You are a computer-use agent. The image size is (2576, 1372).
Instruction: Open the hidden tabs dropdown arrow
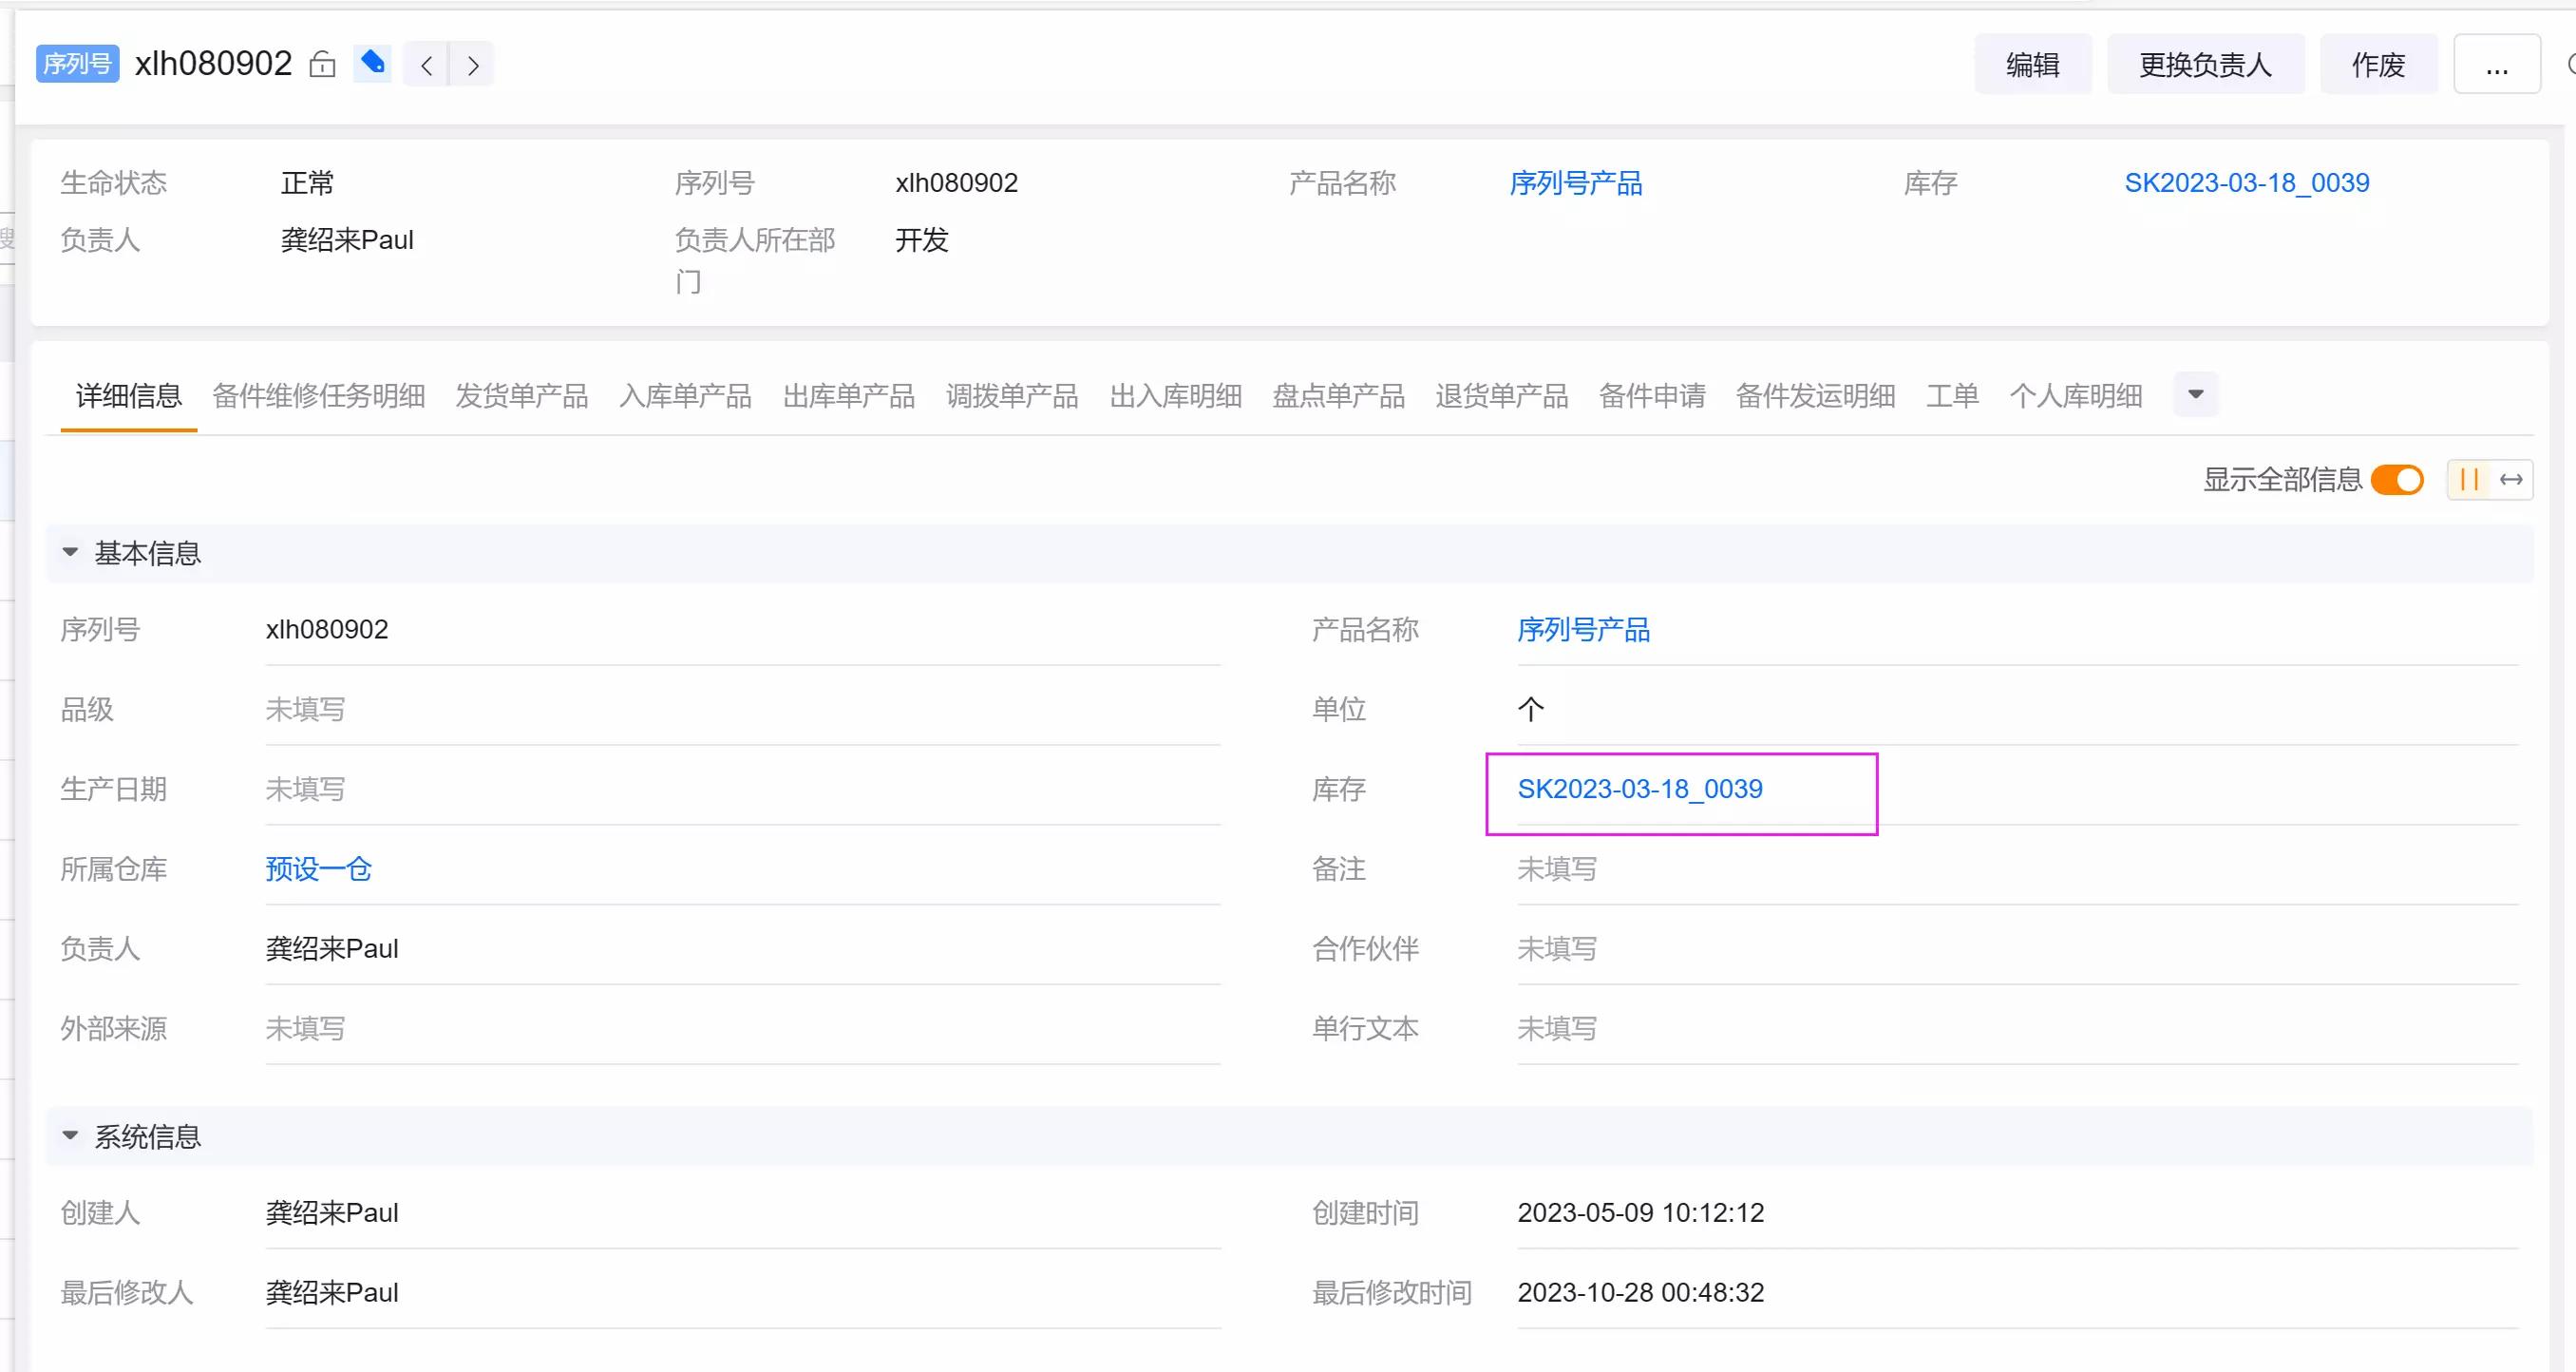click(2194, 394)
